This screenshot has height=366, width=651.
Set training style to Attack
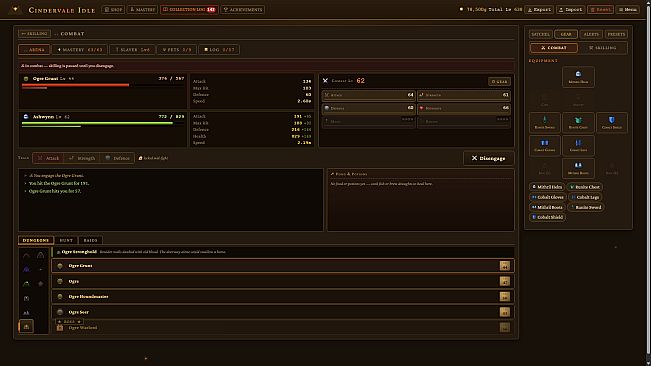coord(48,158)
